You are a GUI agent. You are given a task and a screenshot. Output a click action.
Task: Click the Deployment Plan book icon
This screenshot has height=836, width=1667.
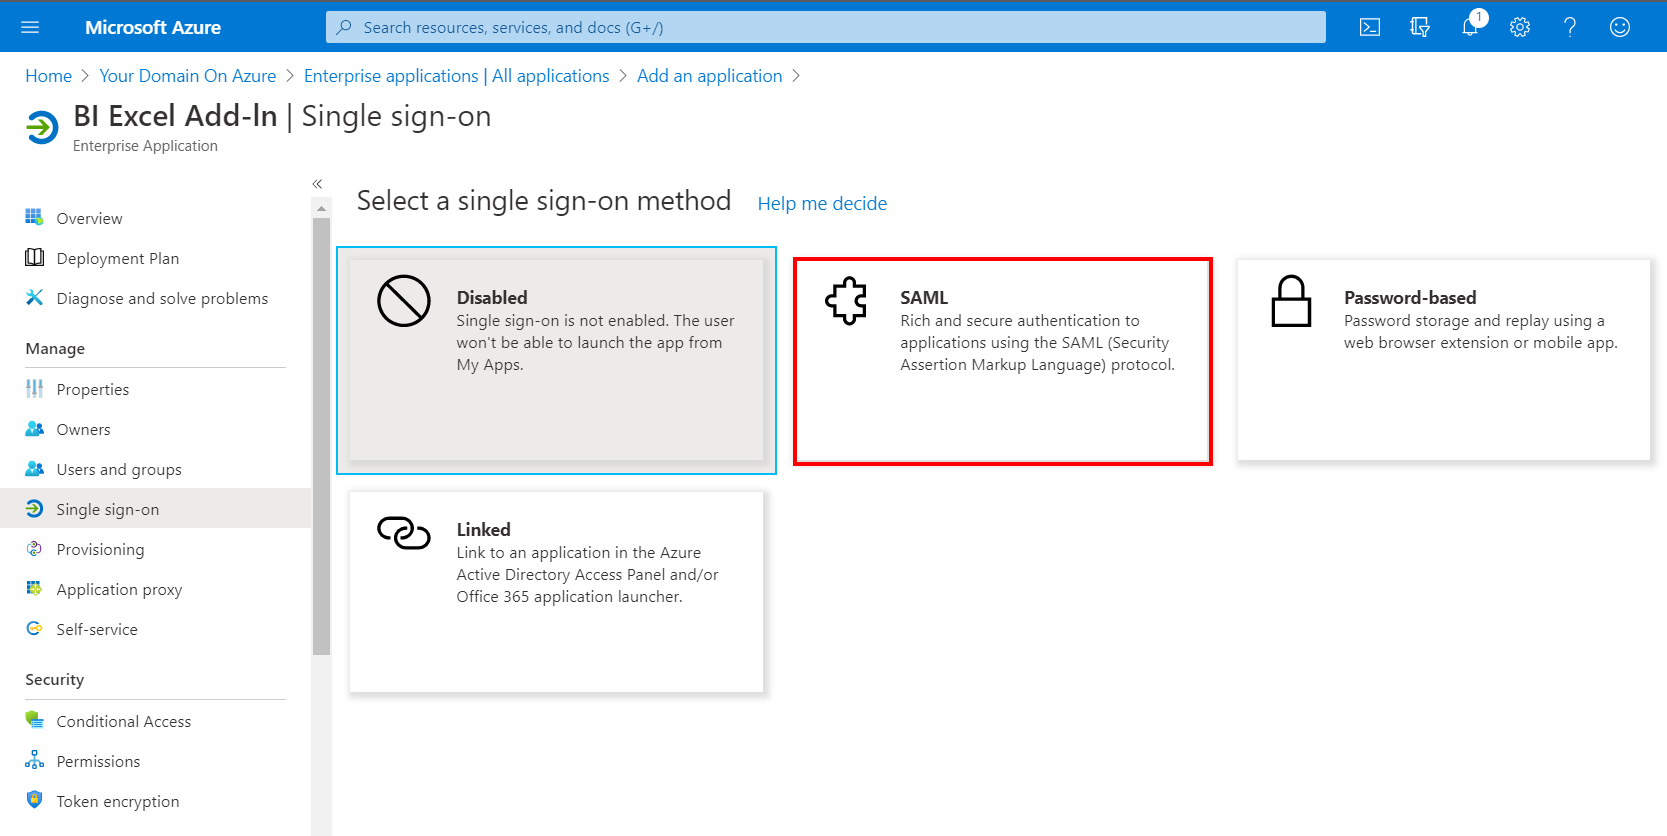(x=34, y=257)
